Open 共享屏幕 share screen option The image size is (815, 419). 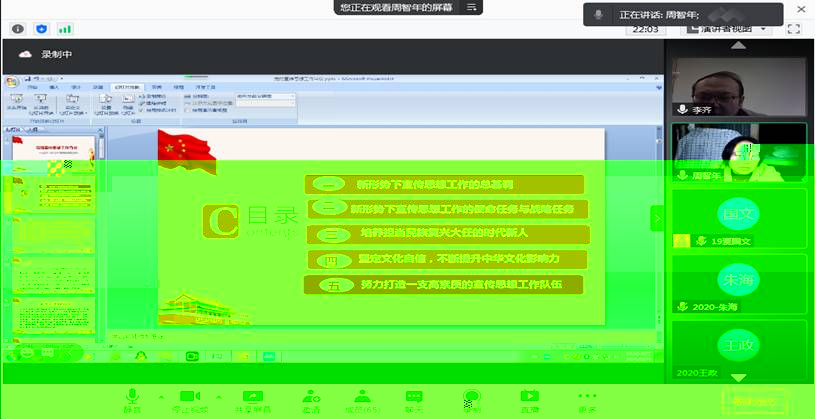[253, 401]
